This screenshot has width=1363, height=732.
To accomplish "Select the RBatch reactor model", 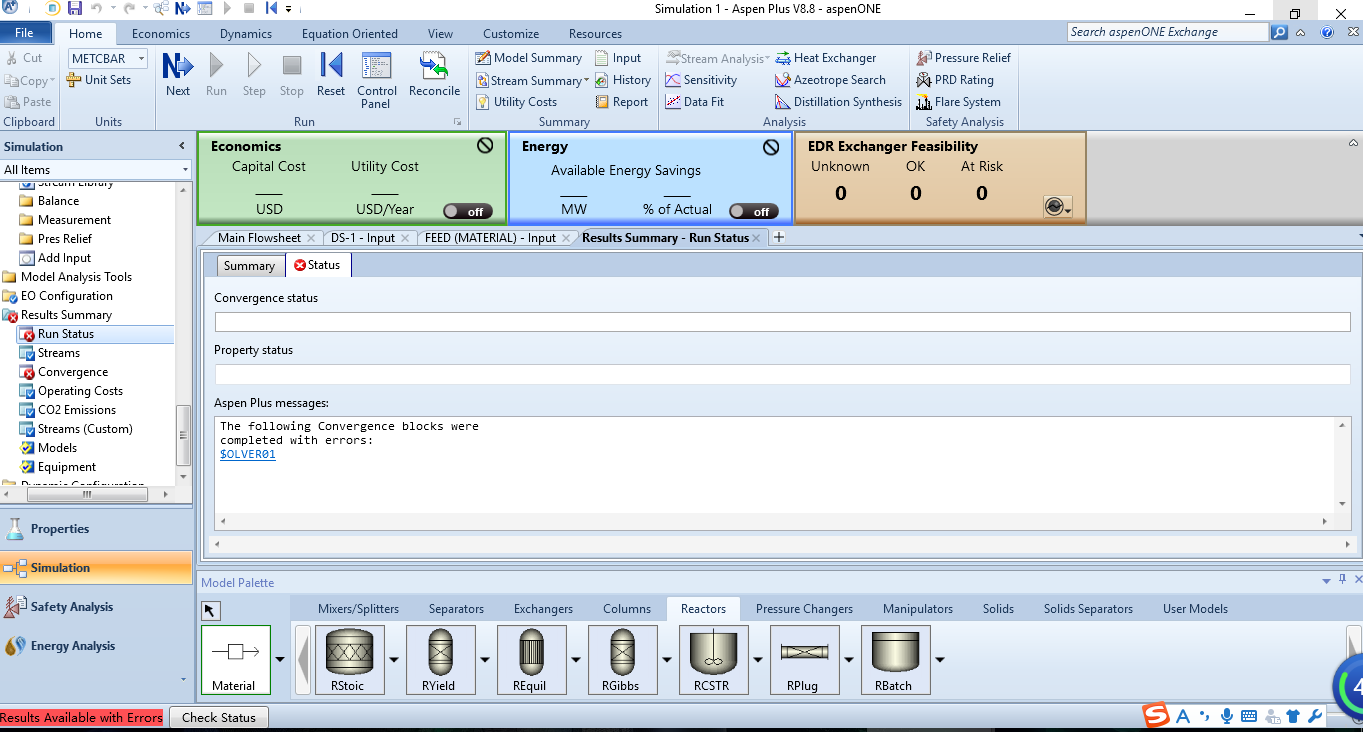I will point(895,660).
